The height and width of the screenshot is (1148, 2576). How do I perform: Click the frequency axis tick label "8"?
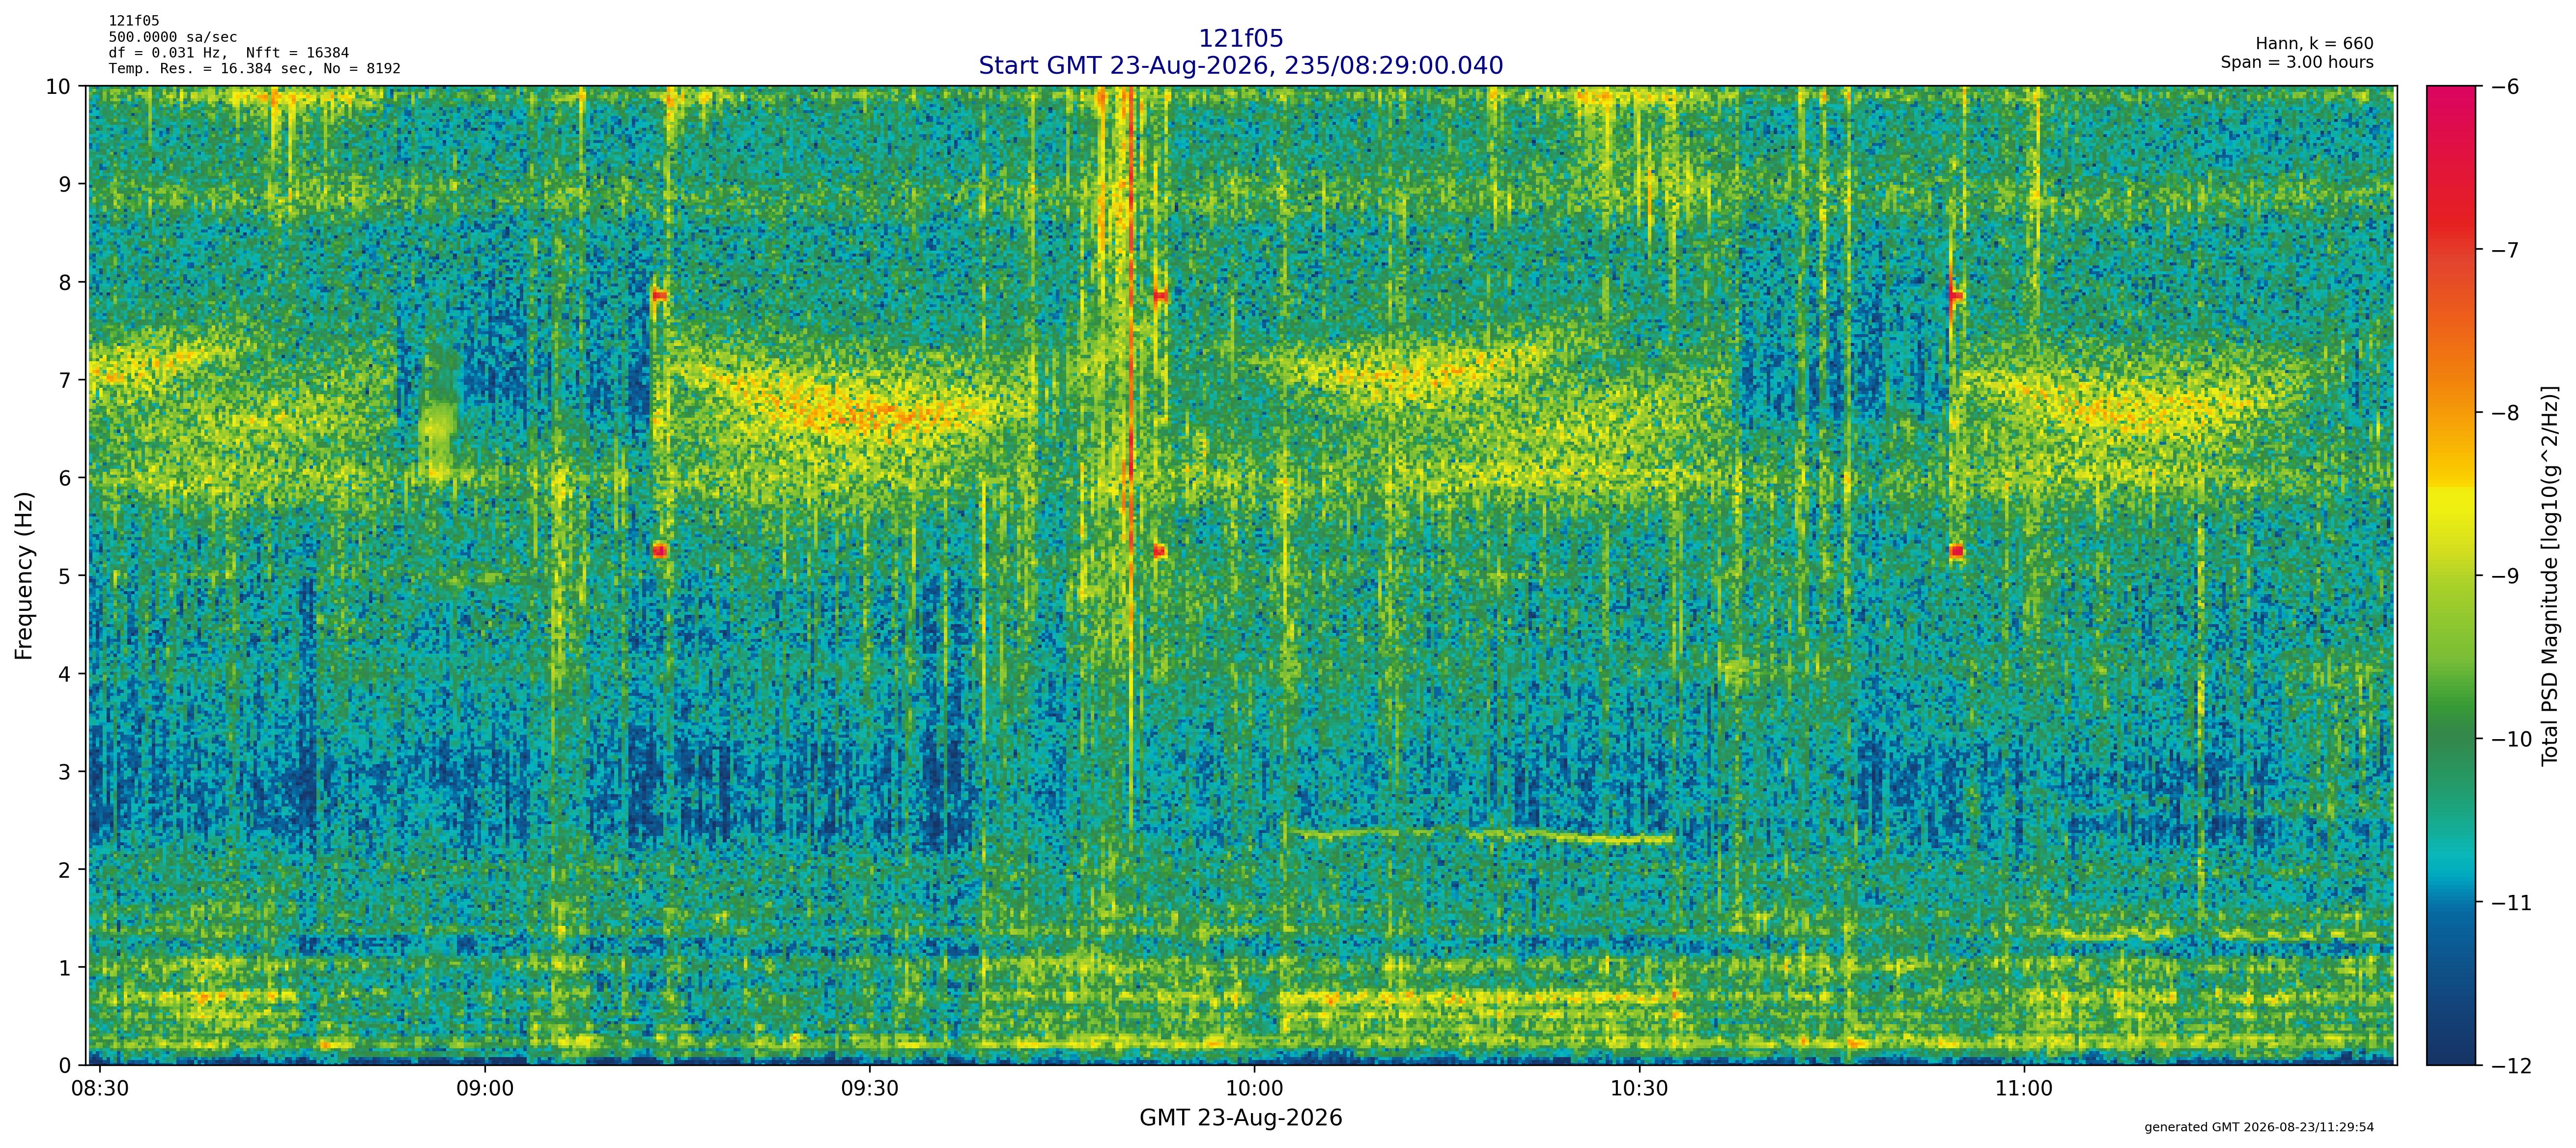(65, 282)
